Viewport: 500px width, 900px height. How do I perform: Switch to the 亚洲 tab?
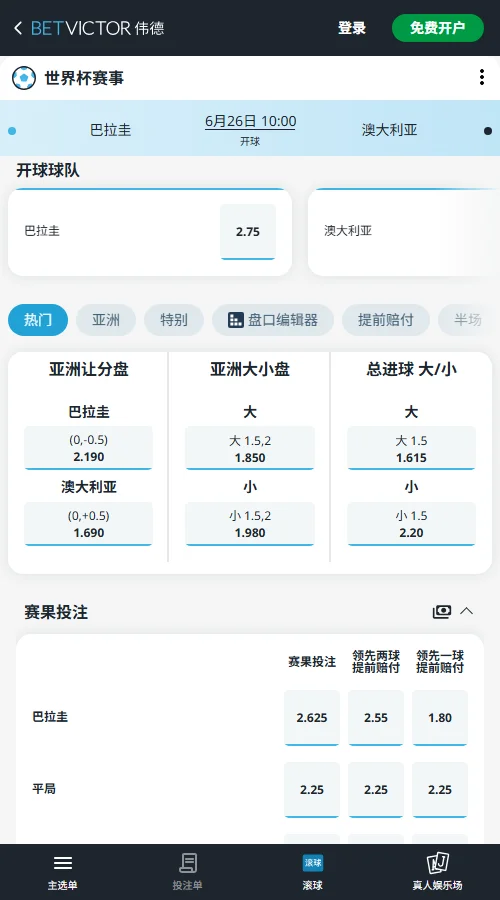(106, 320)
